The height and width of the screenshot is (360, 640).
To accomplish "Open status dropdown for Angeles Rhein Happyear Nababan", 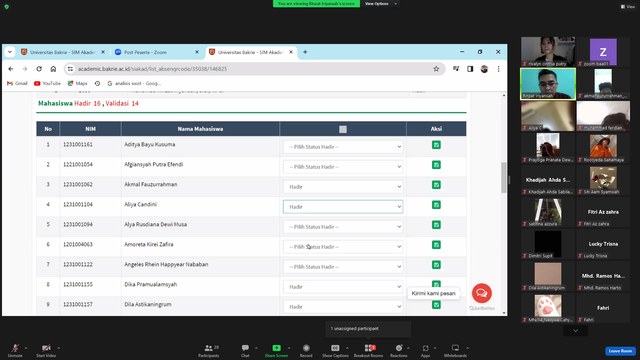I will pos(343,267).
